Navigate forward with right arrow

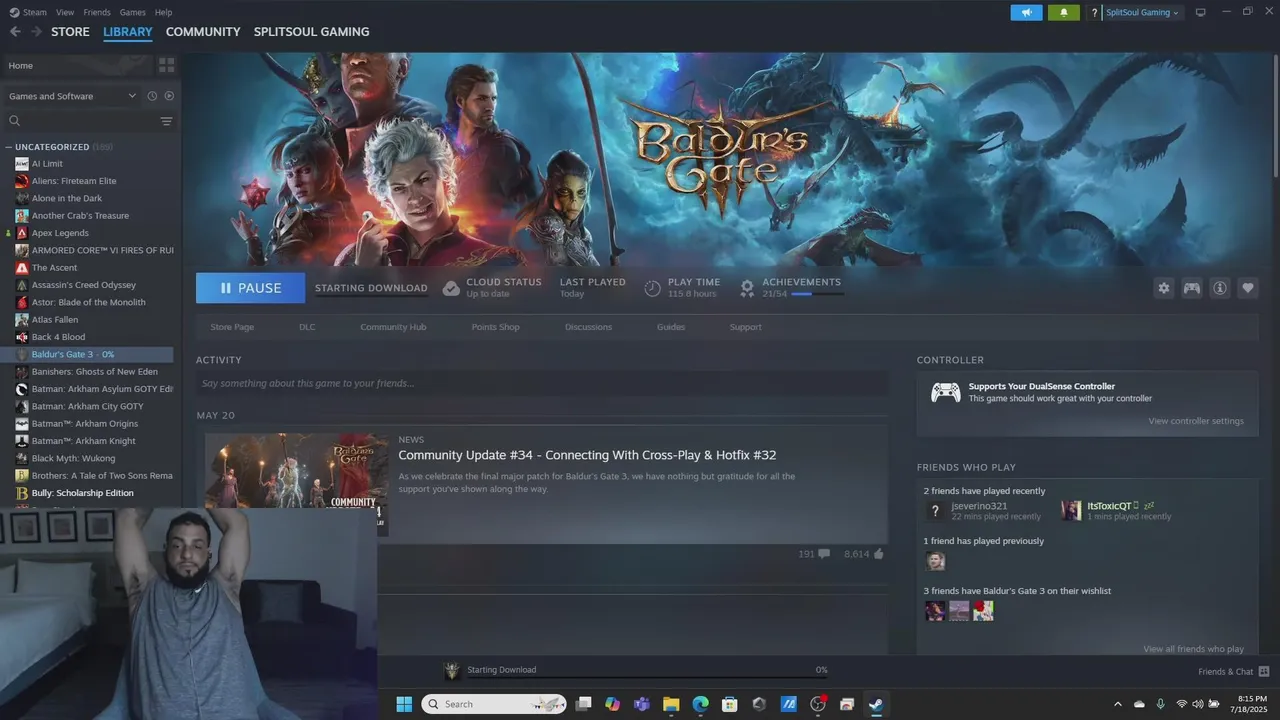36,32
